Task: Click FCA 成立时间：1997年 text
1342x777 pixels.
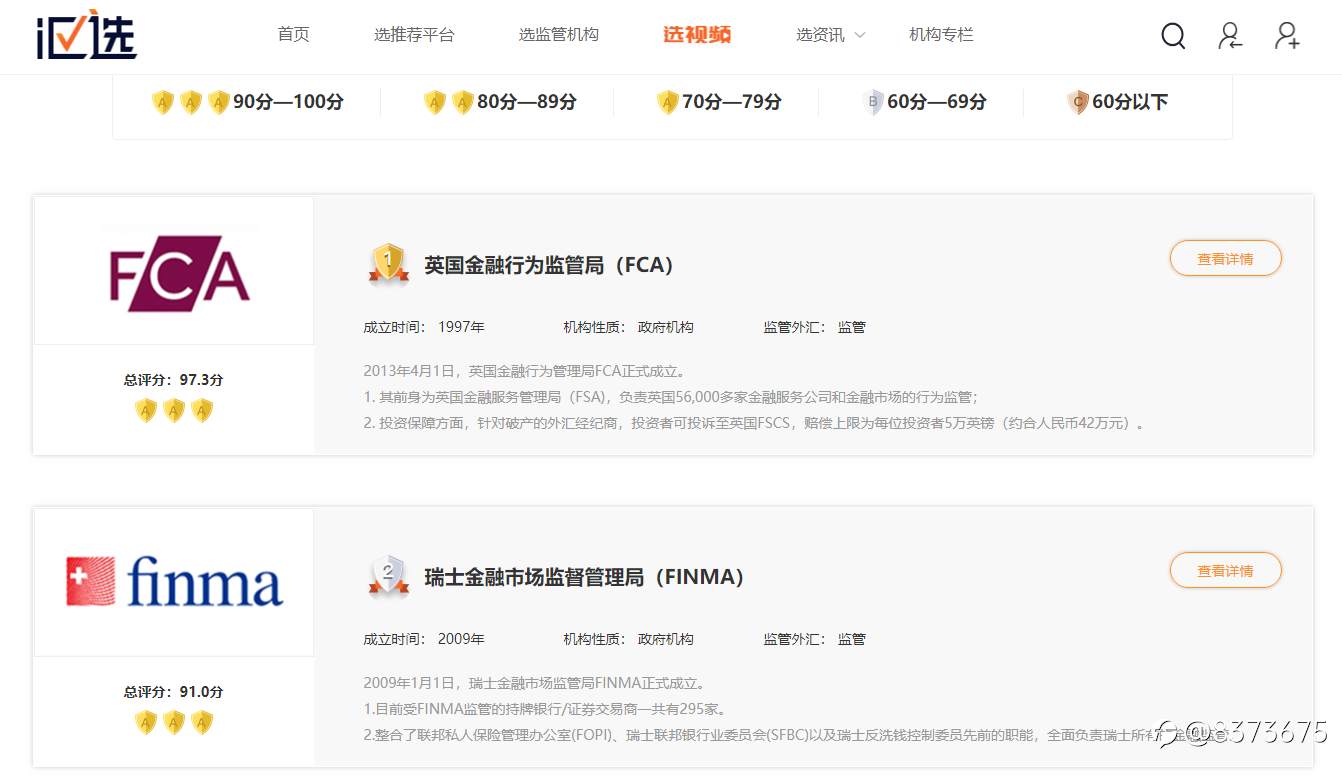Action: 424,327
